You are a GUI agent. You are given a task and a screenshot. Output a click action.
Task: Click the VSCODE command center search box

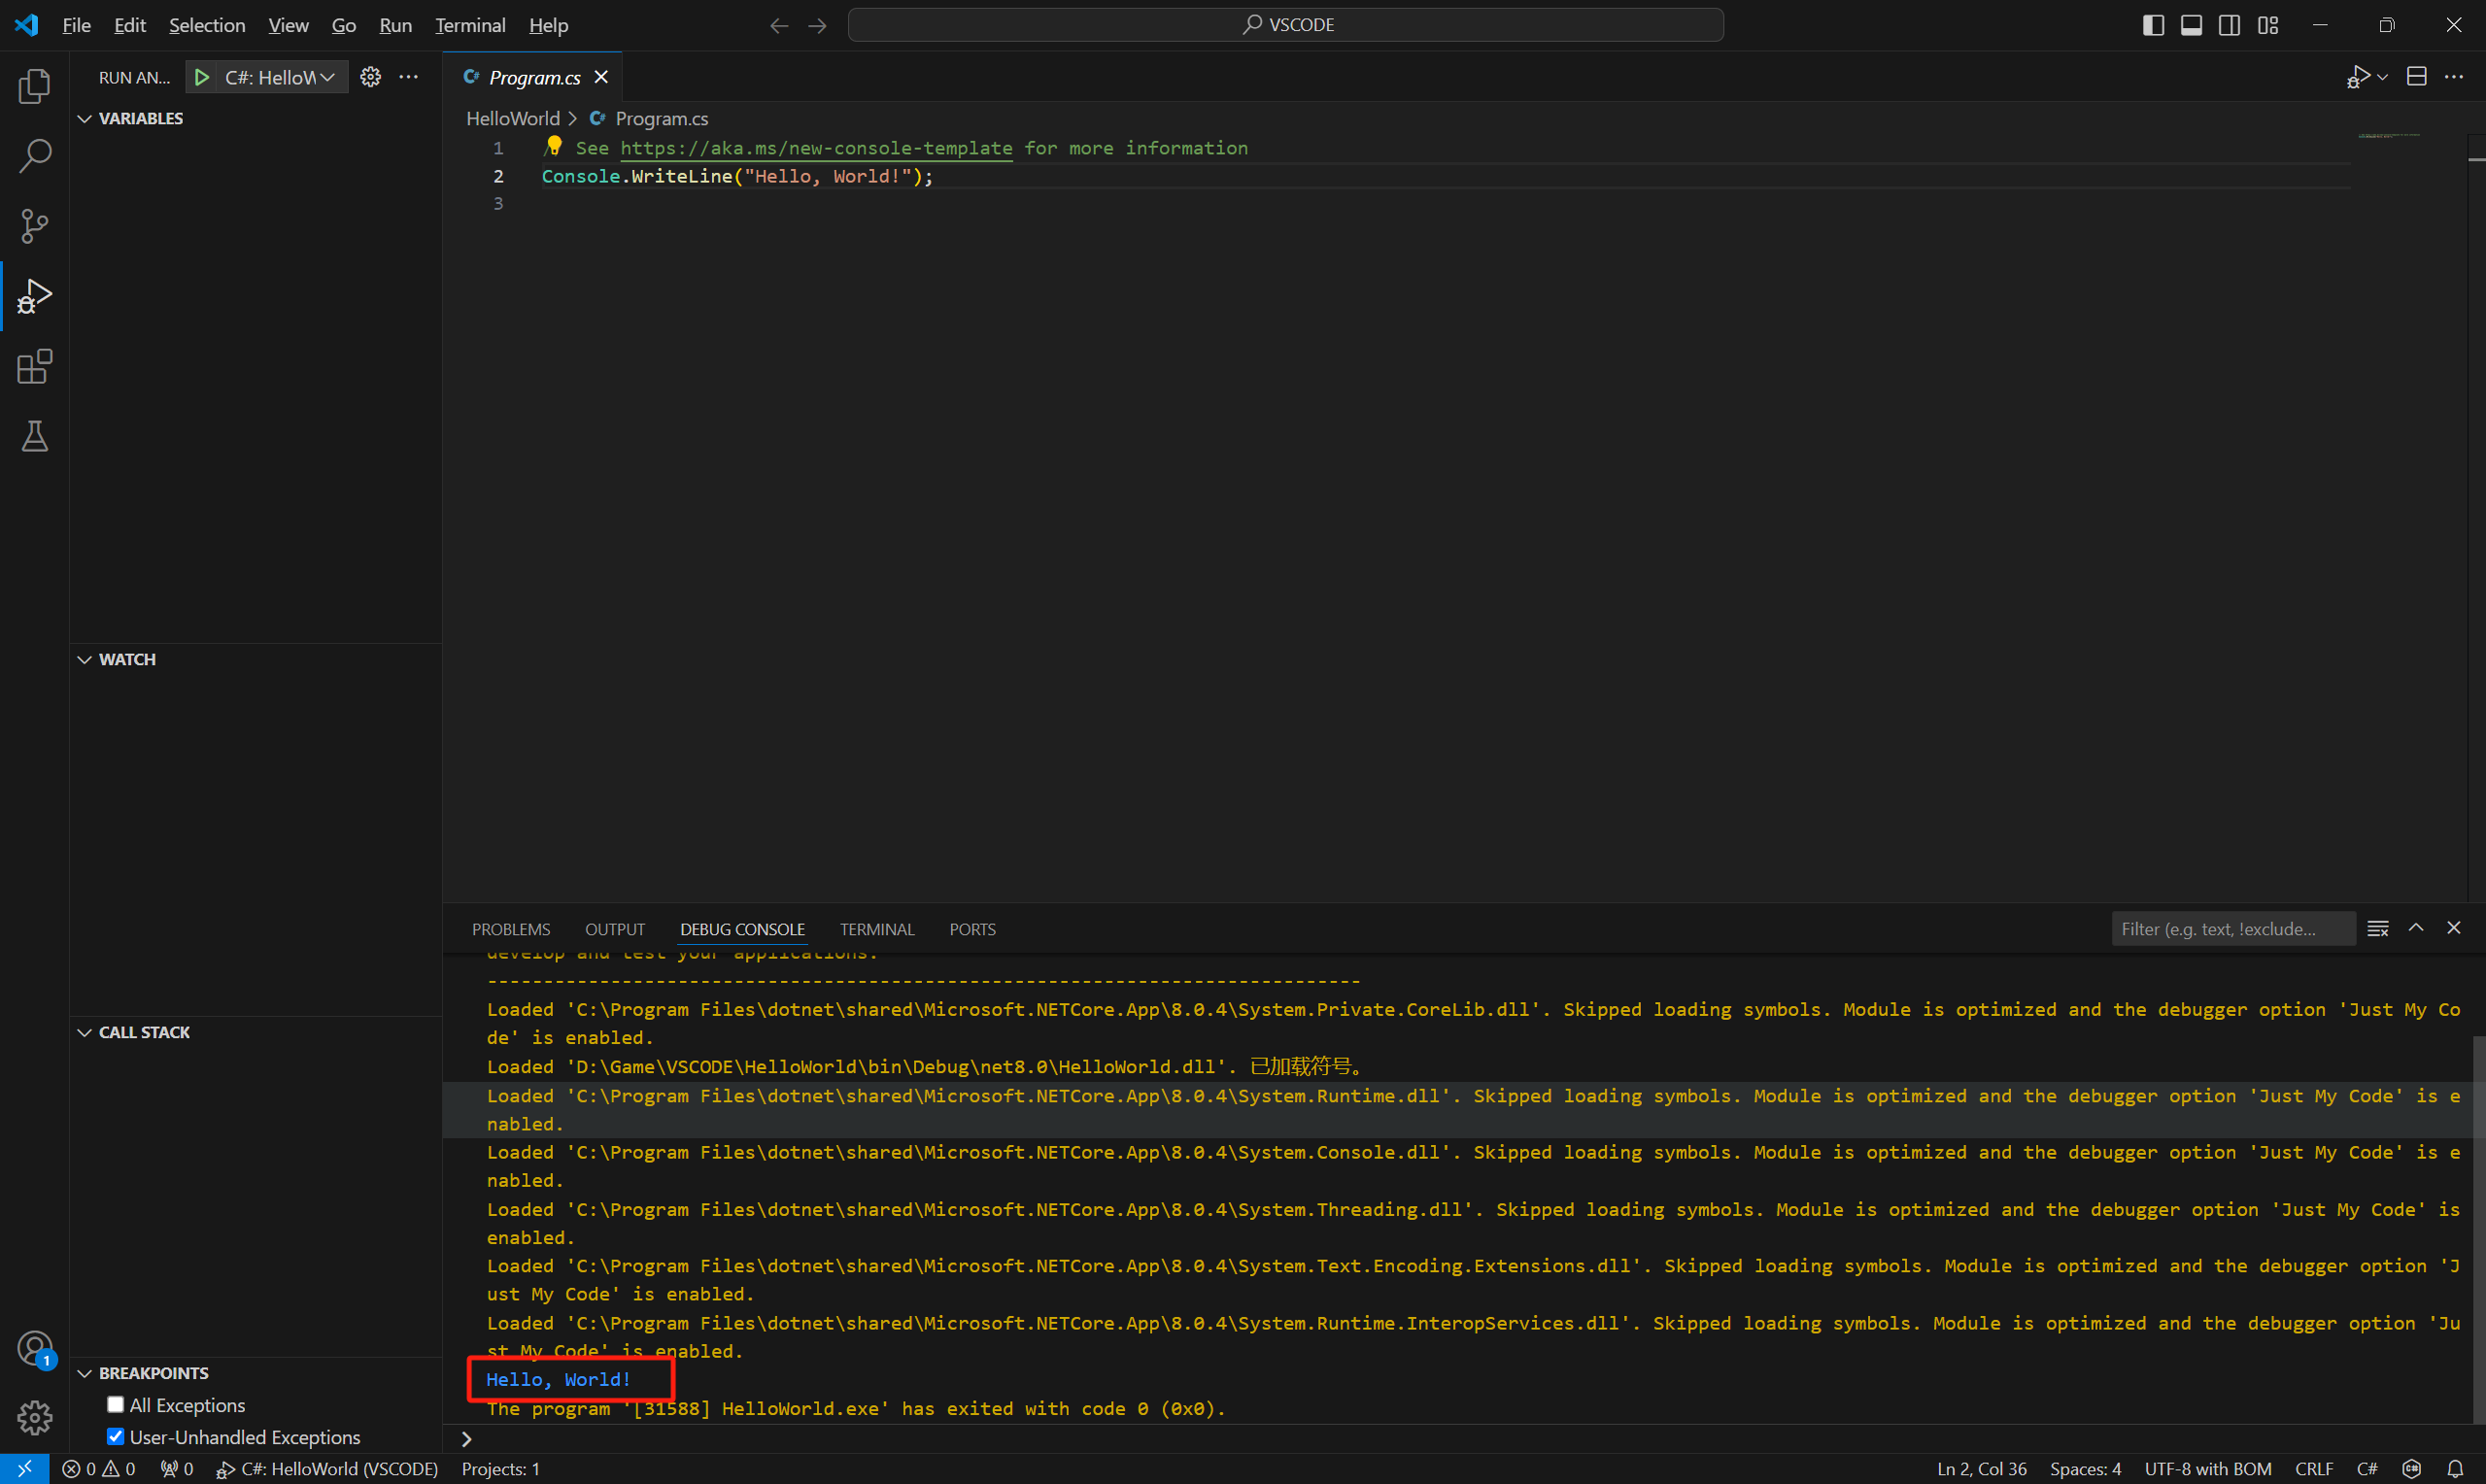point(1286,25)
